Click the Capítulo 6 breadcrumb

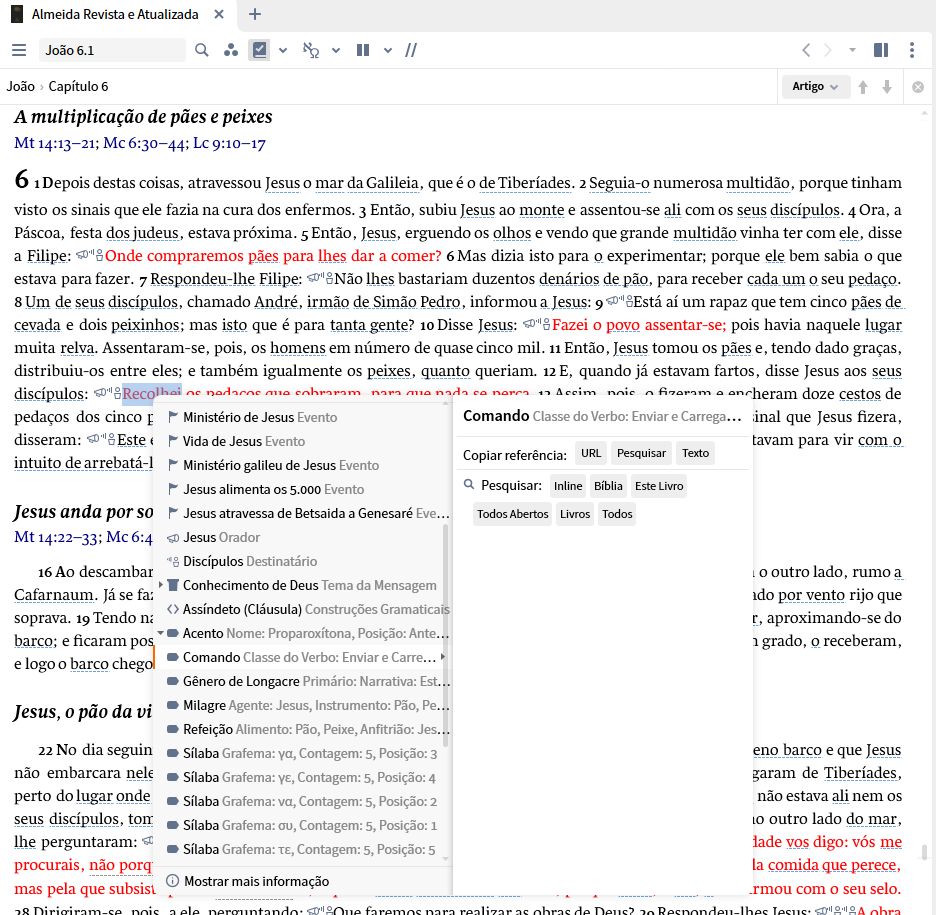coord(78,87)
